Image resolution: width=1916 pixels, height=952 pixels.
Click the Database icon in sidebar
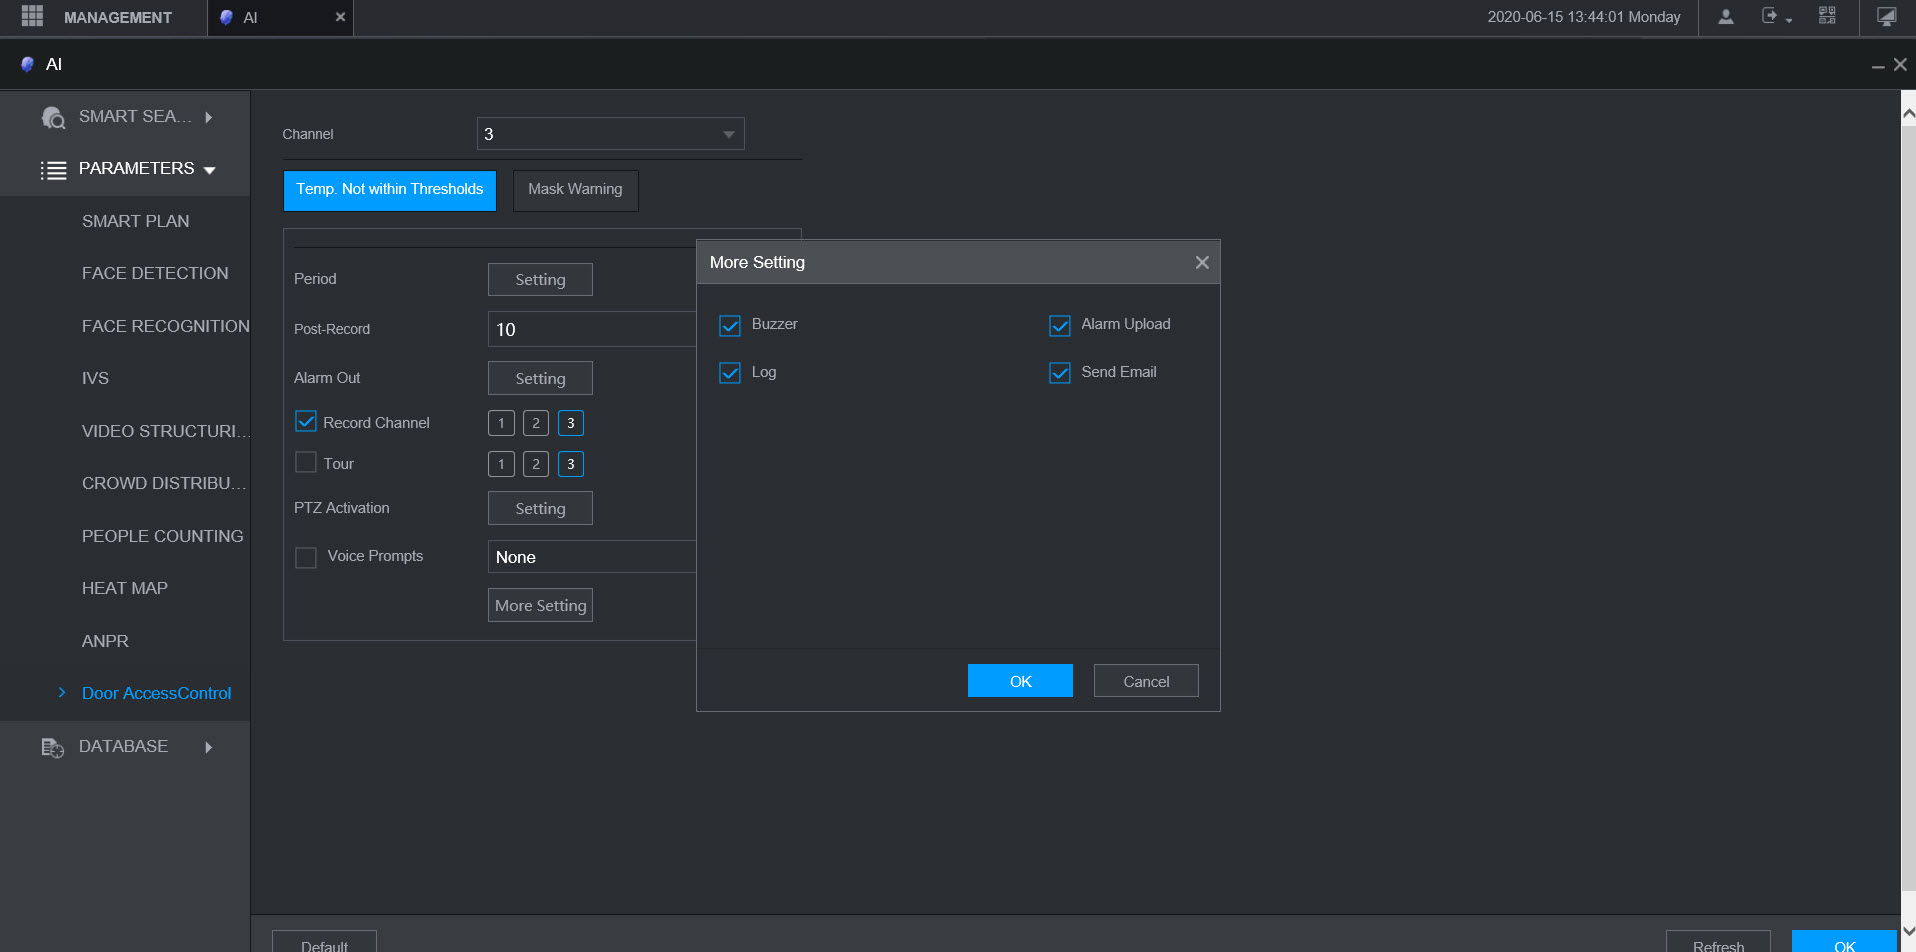pyautogui.click(x=52, y=747)
